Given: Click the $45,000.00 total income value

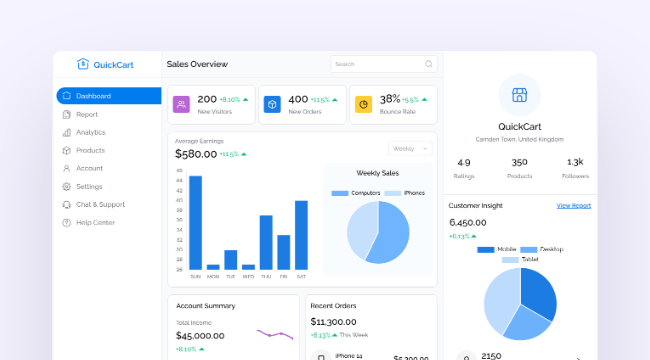Looking at the screenshot, I should [x=200, y=336].
